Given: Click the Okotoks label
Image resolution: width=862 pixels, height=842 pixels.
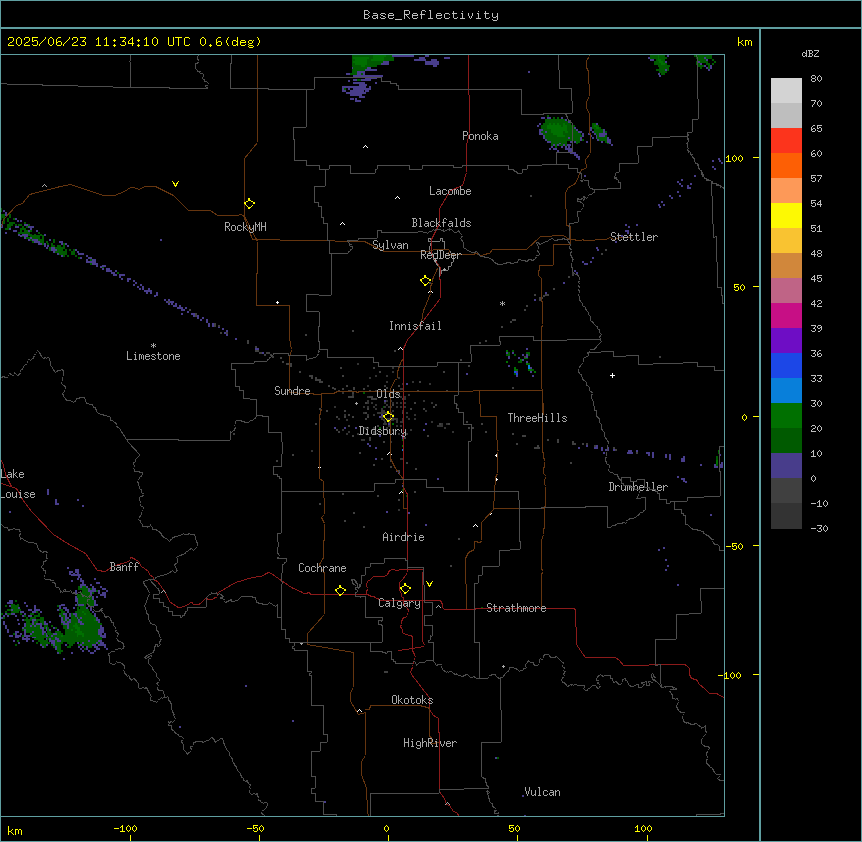Looking at the screenshot, I should tap(412, 700).
